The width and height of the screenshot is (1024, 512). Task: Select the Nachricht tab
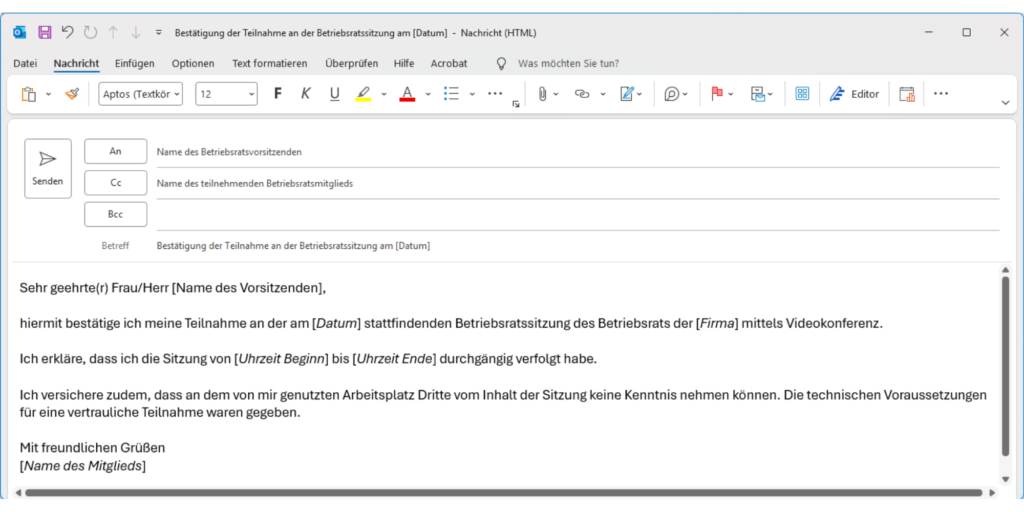pyautogui.click(x=76, y=63)
